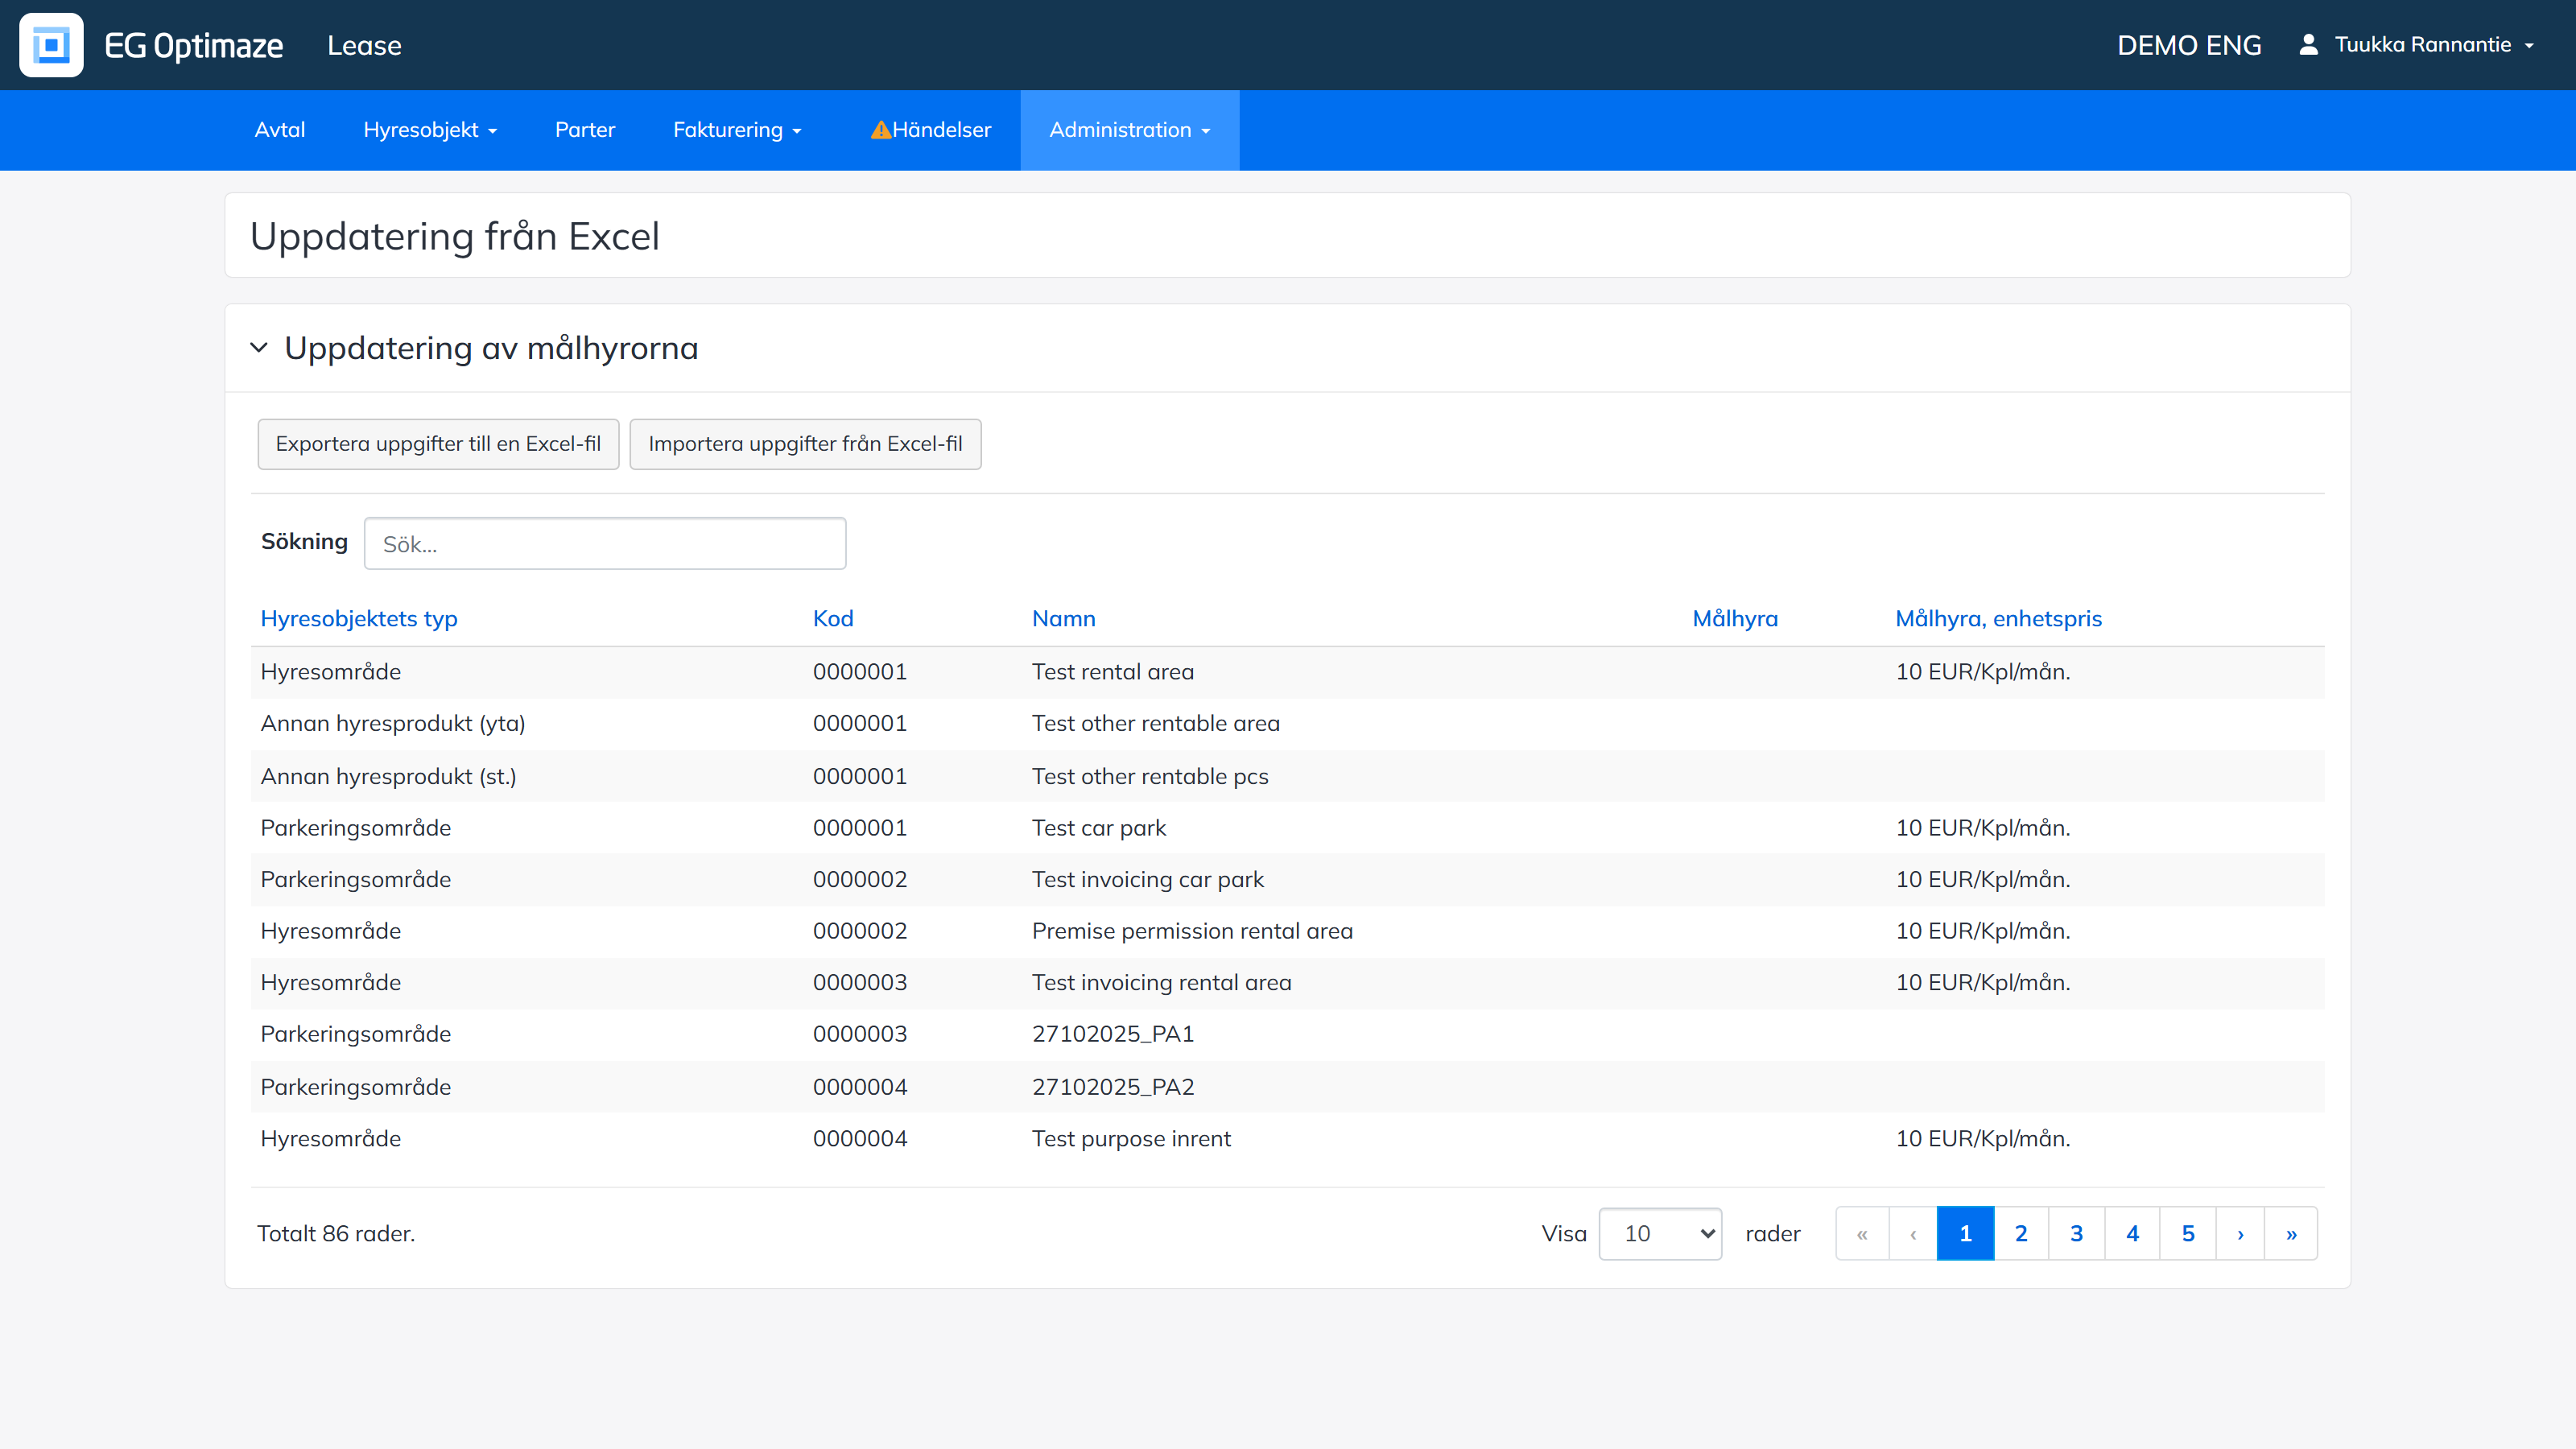This screenshot has height=1449, width=2576.
Task: Click the Totalt 86 rader text
Action: [x=336, y=1234]
